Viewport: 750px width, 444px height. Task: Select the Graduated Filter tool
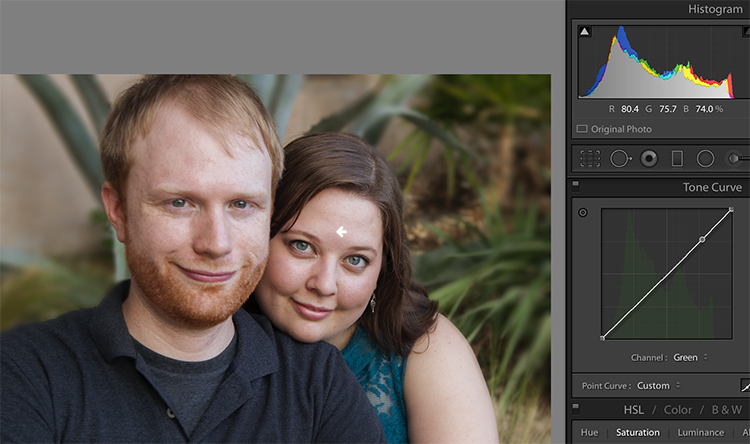pyautogui.click(x=677, y=158)
